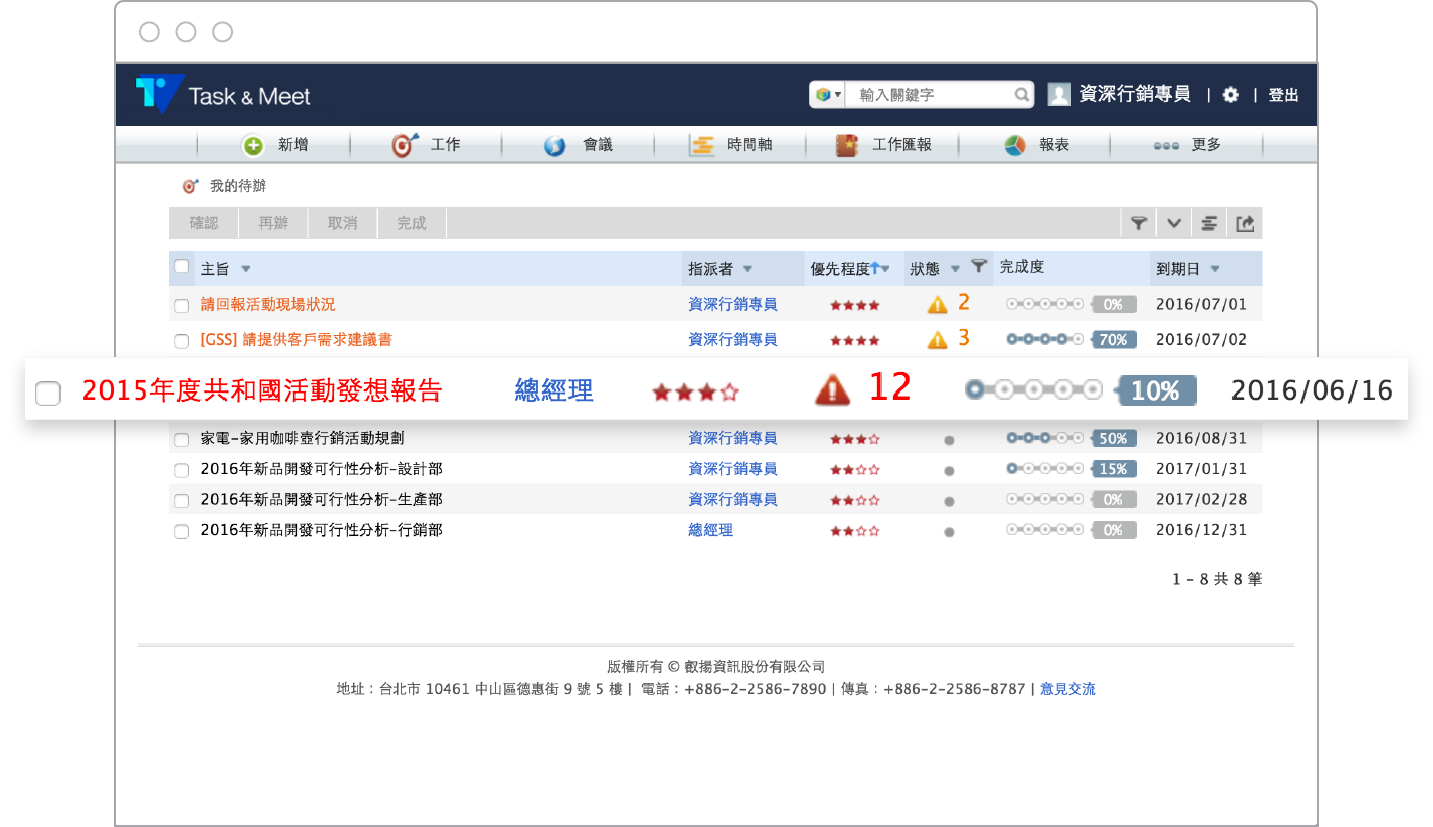Open the filter funnel icon in toolbar
This screenshot has width=1433, height=827.
(1139, 223)
